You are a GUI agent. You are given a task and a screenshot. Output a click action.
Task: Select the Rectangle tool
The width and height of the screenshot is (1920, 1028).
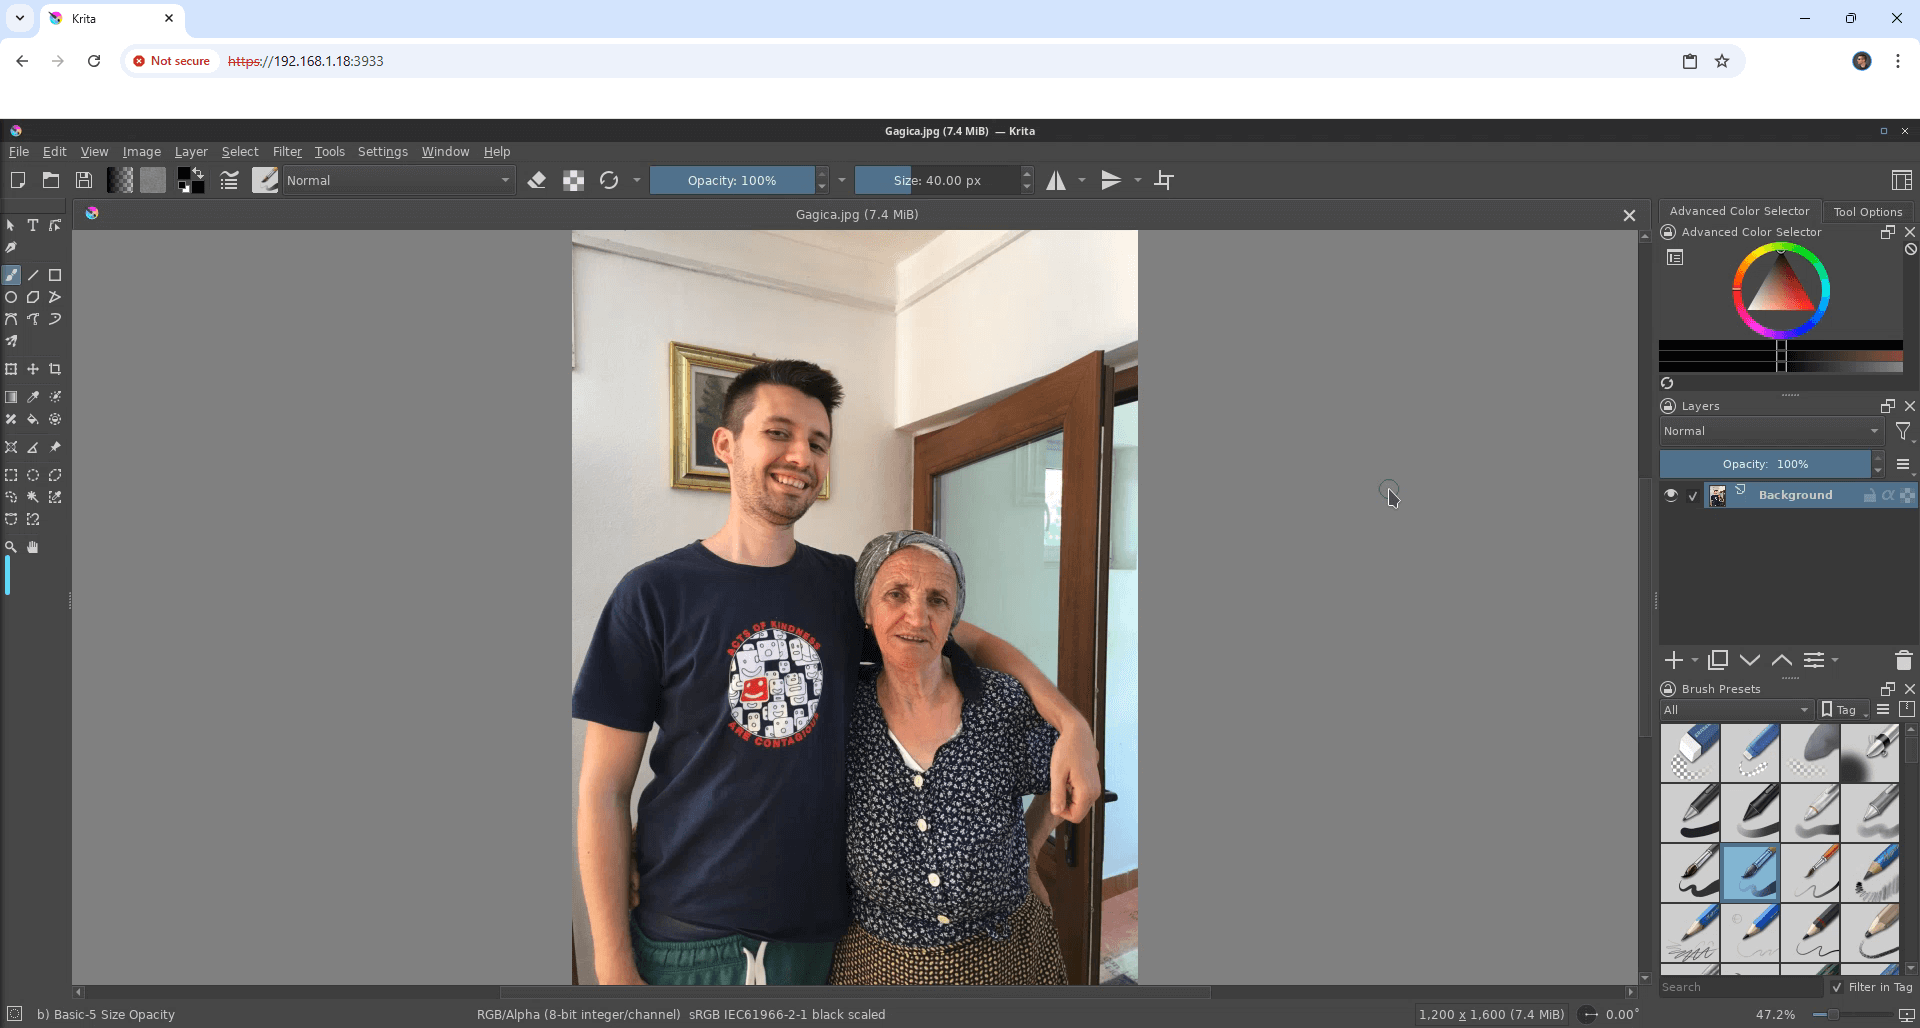(x=55, y=275)
